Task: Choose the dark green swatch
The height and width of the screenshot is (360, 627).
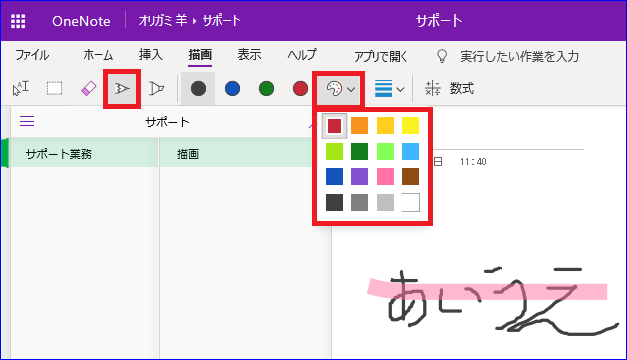Action: [359, 151]
